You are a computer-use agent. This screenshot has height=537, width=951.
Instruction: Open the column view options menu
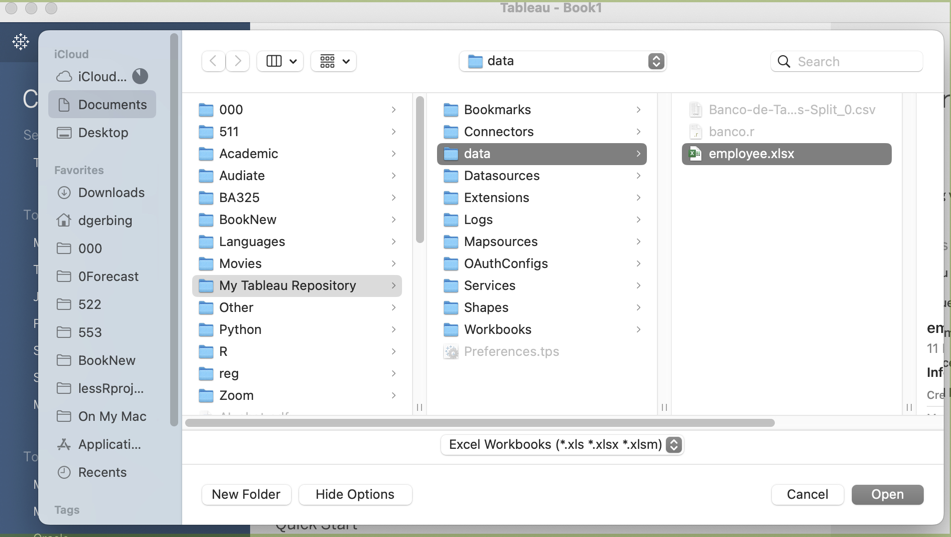(281, 61)
